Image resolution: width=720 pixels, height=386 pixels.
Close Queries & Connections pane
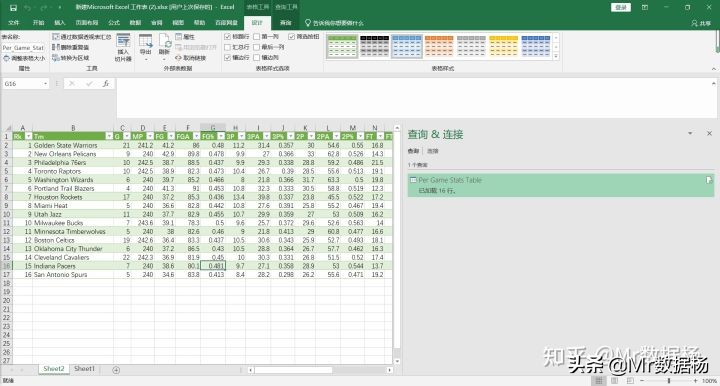pos(709,133)
